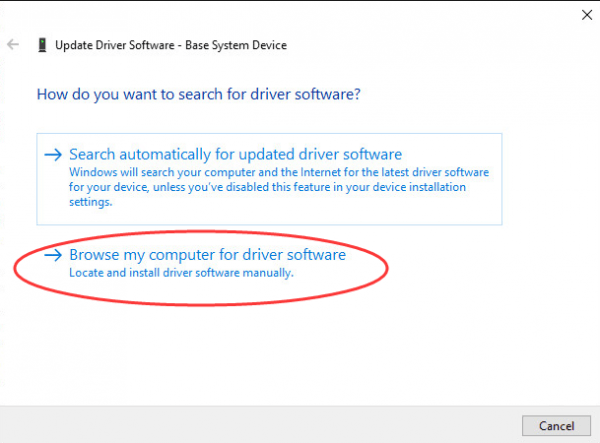The width and height of the screenshot is (600, 443).
Task: Click the word 'Browse' in the second option
Action: pyautogui.click(x=94, y=255)
